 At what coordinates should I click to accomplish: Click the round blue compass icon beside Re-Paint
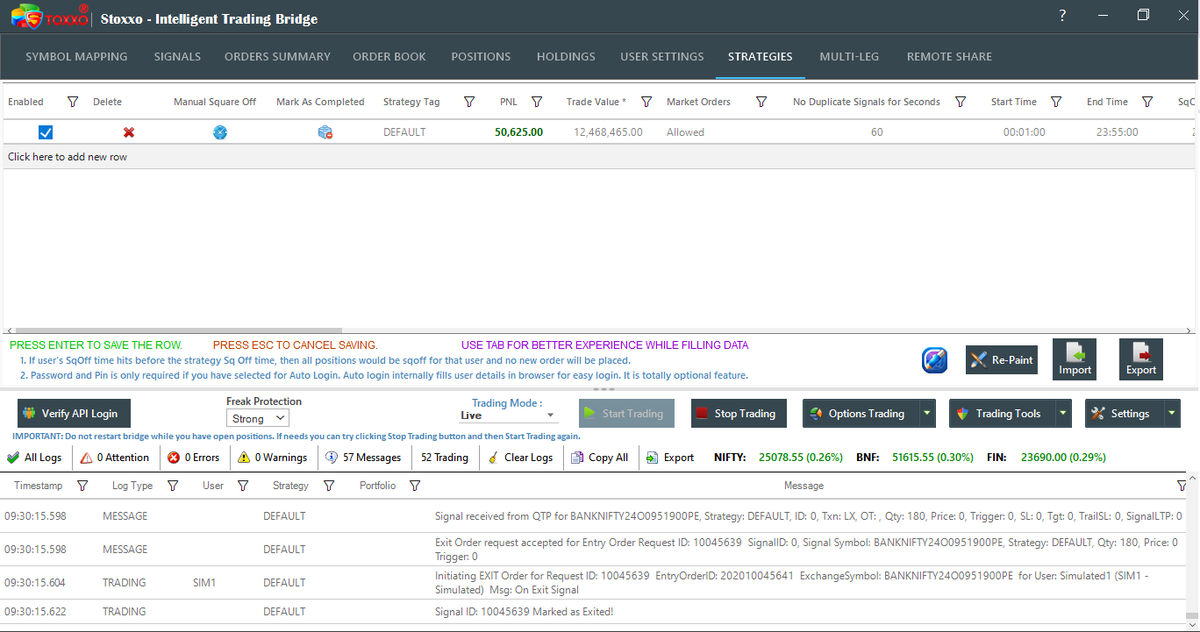click(x=935, y=360)
